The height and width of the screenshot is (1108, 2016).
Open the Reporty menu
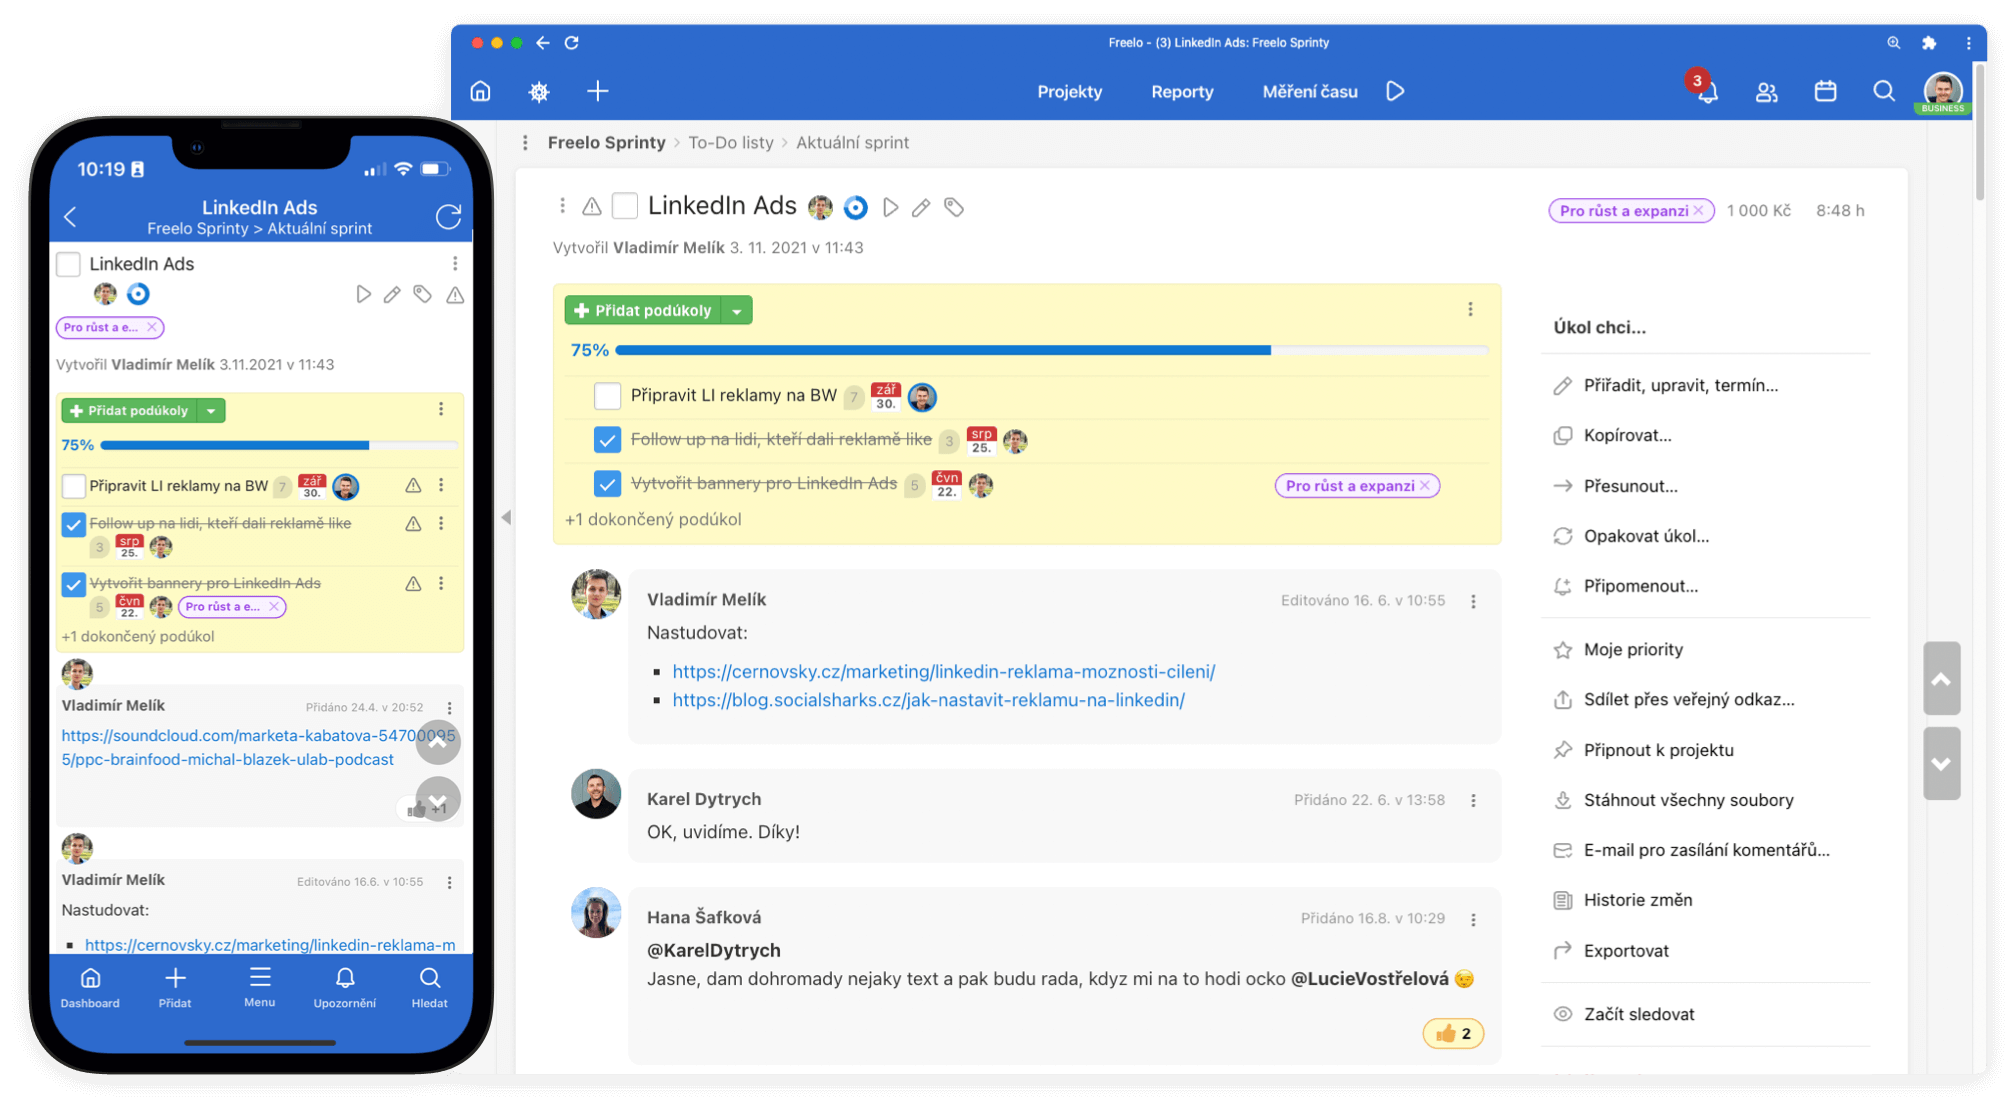pyautogui.click(x=1182, y=91)
